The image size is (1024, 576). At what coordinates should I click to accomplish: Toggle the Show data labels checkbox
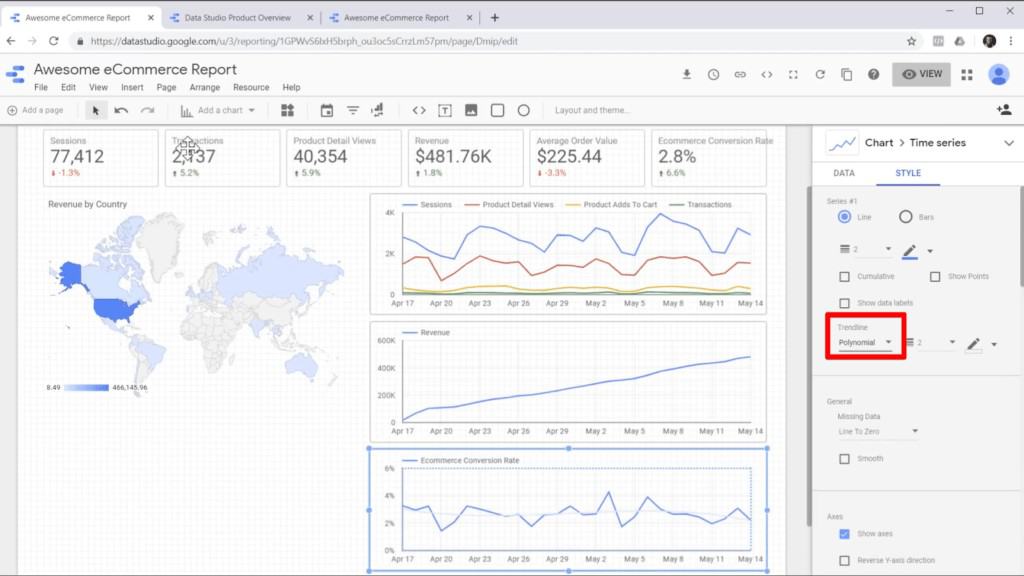pyautogui.click(x=845, y=303)
